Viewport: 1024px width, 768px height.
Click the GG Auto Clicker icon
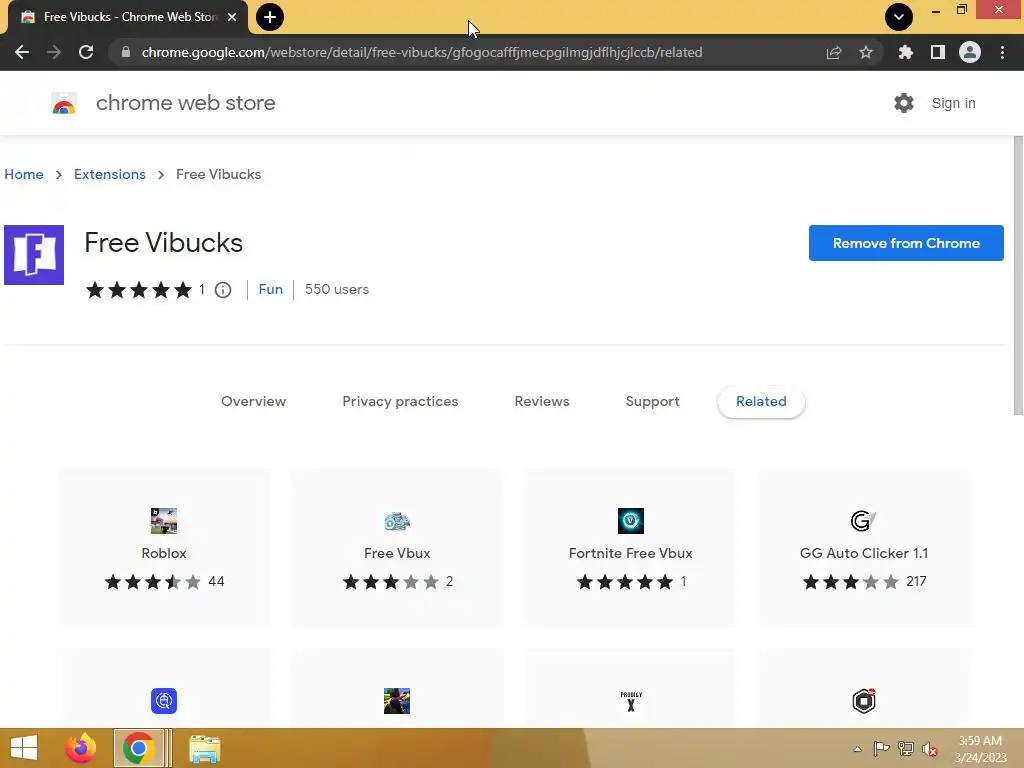863,521
